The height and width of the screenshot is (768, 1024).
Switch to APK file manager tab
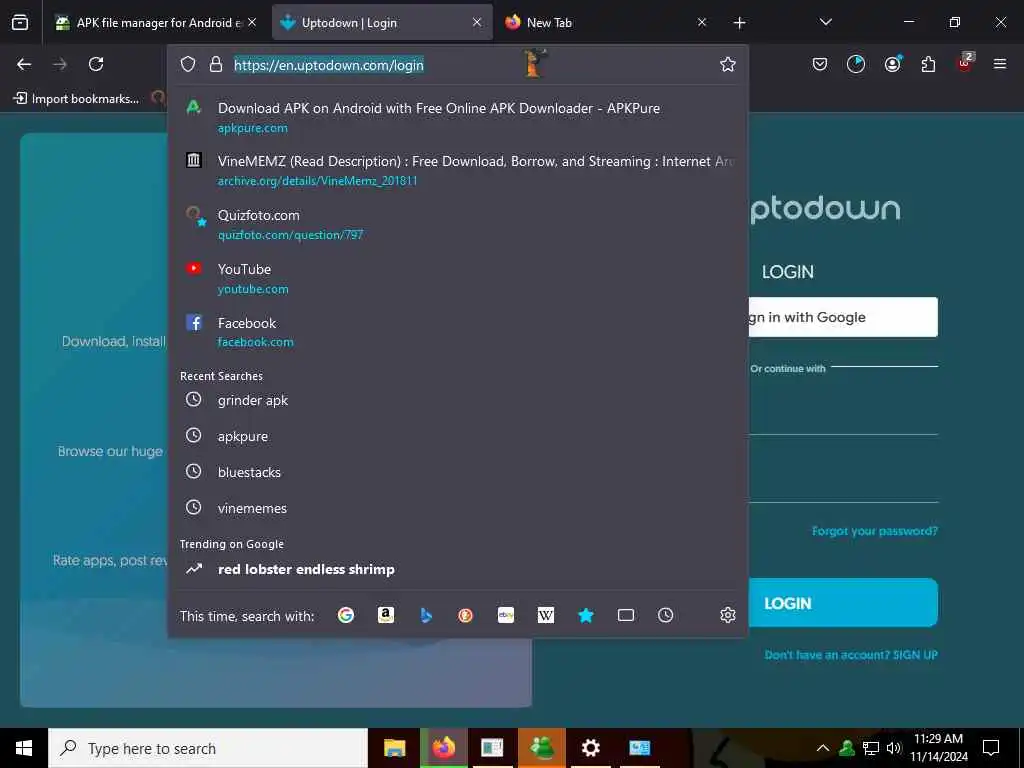tap(157, 23)
